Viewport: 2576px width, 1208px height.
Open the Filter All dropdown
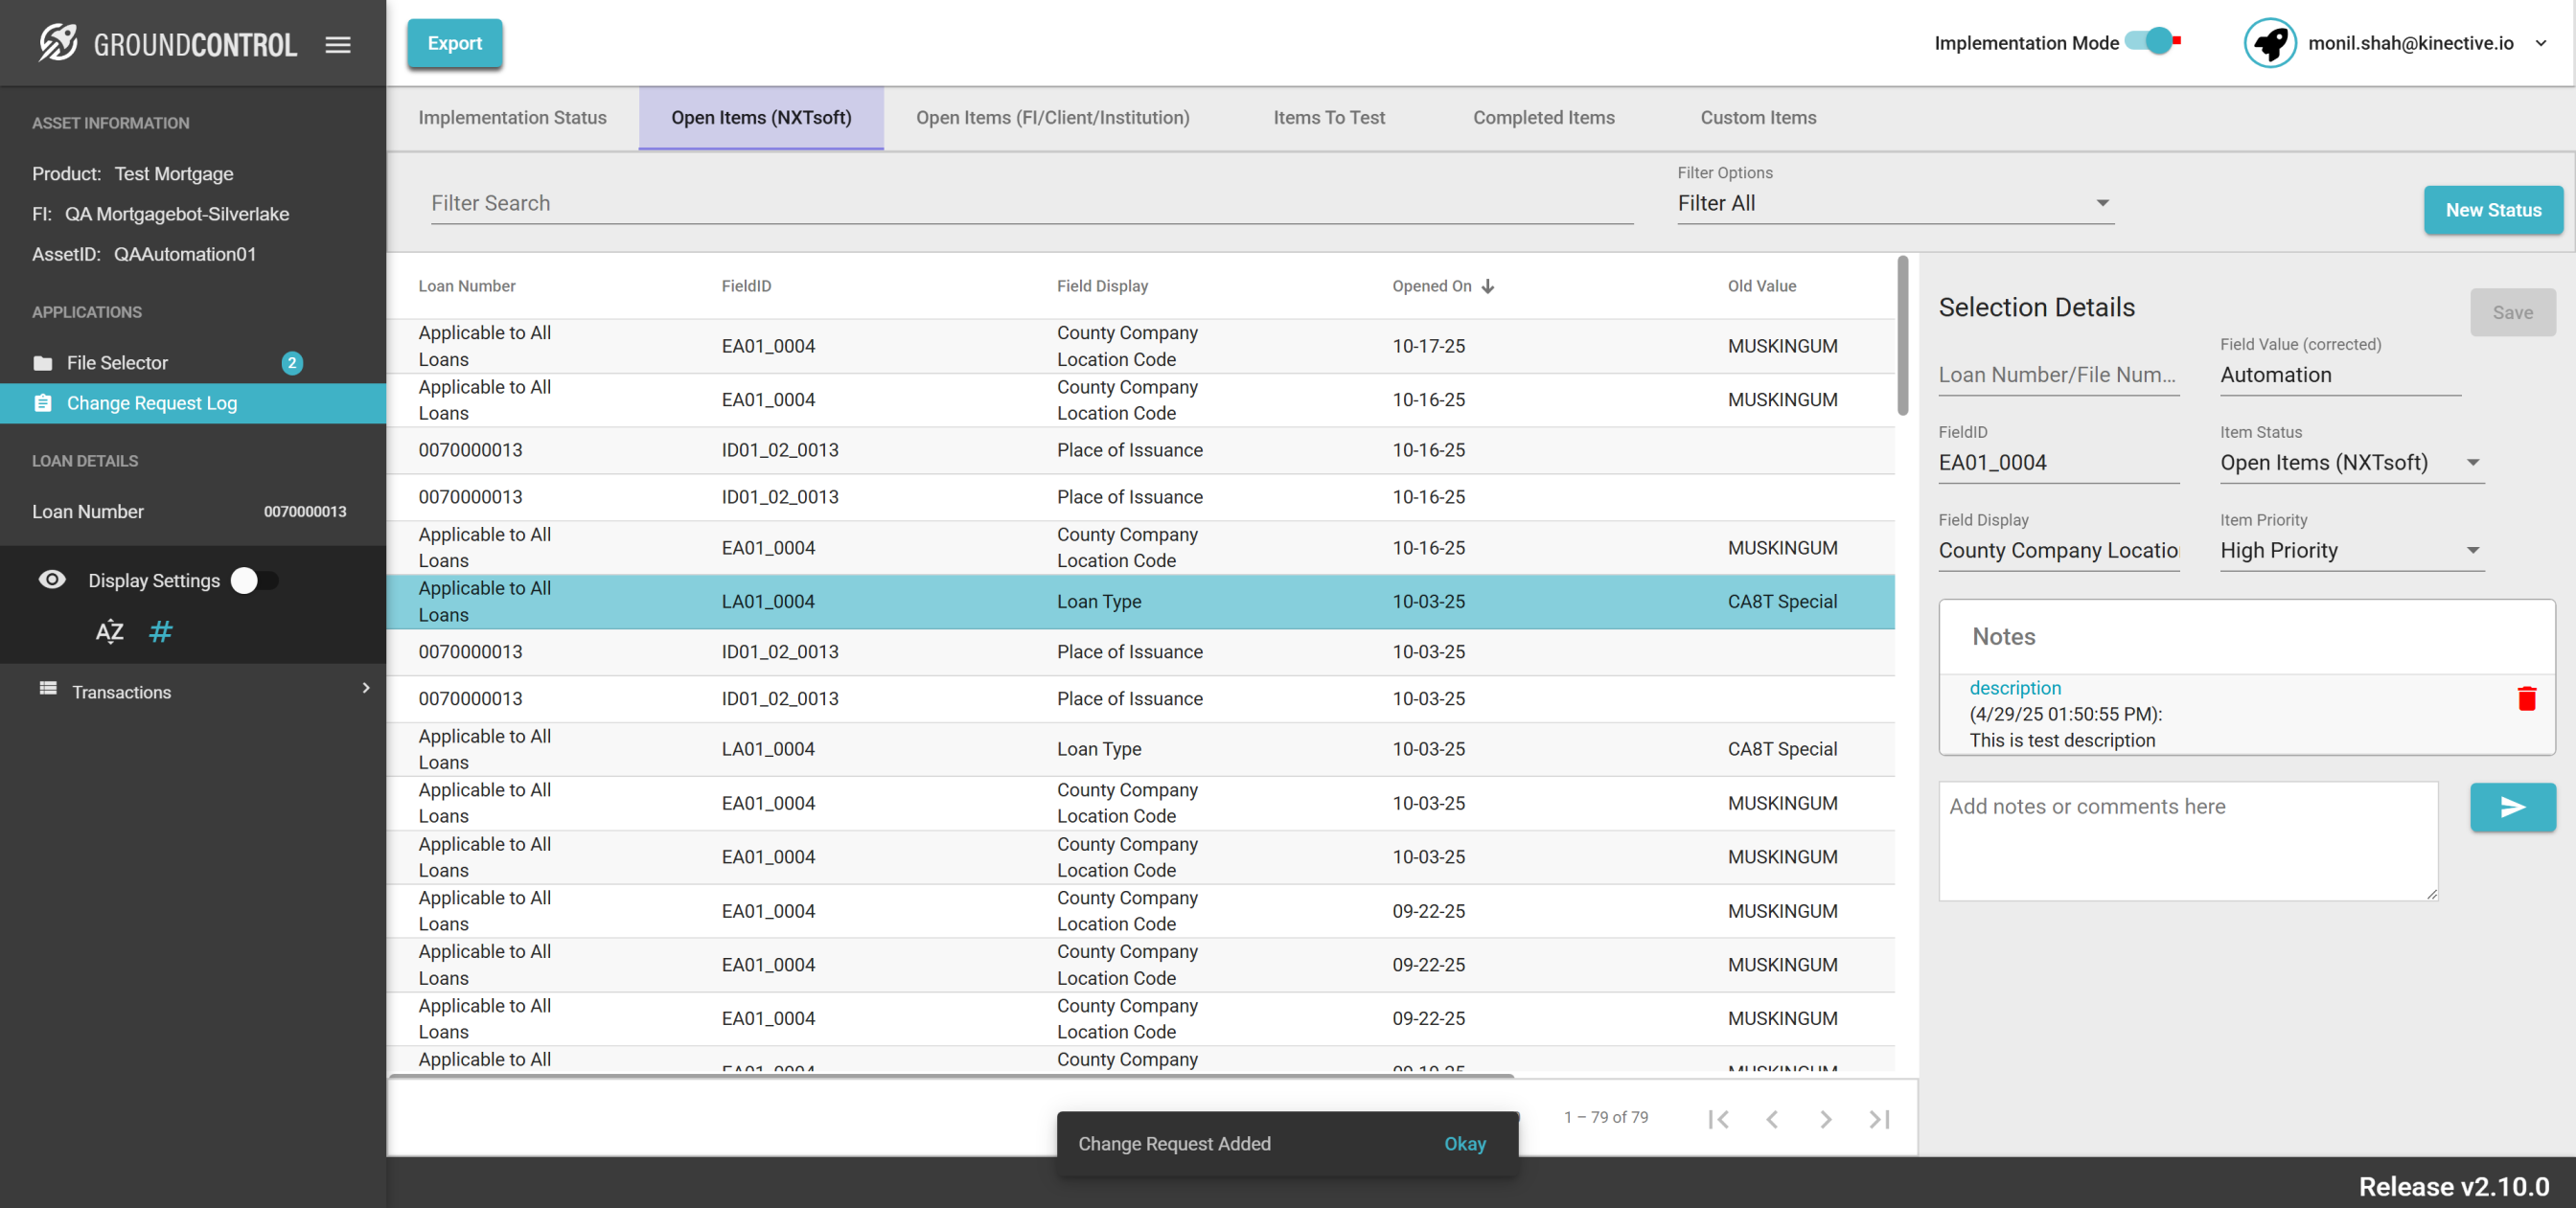(1894, 203)
